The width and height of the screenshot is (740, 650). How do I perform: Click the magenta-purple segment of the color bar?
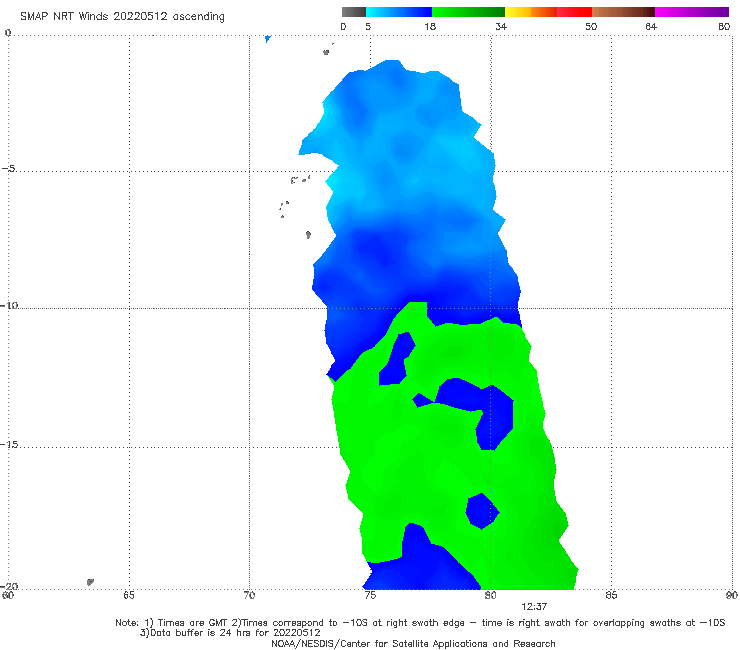click(692, 12)
